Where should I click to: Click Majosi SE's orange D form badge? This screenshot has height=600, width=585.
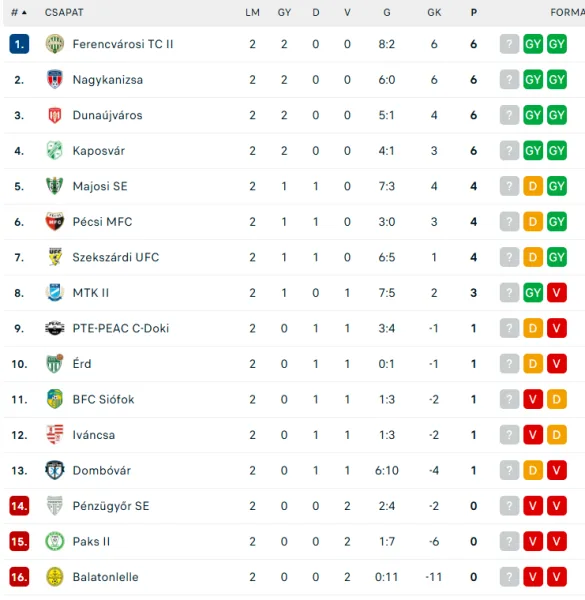[533, 186]
